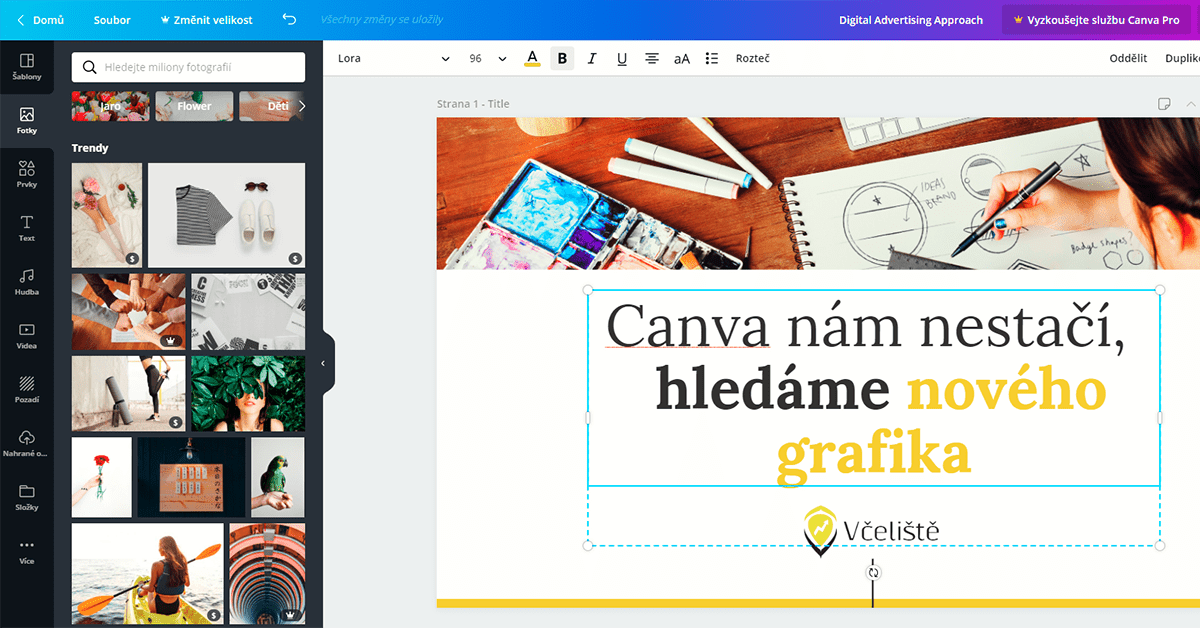The image size is (1200, 628).
Task: Open the Soubor menu
Action: tap(112, 20)
